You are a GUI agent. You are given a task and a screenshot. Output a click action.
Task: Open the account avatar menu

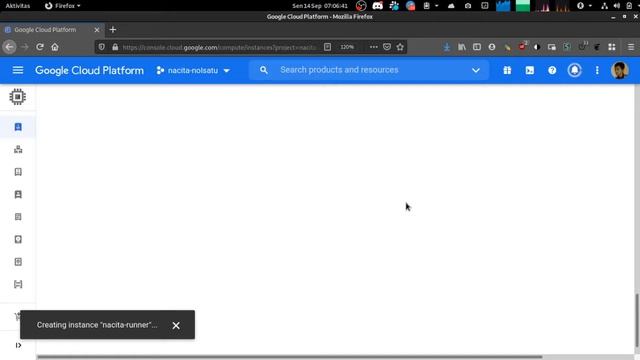click(x=619, y=70)
